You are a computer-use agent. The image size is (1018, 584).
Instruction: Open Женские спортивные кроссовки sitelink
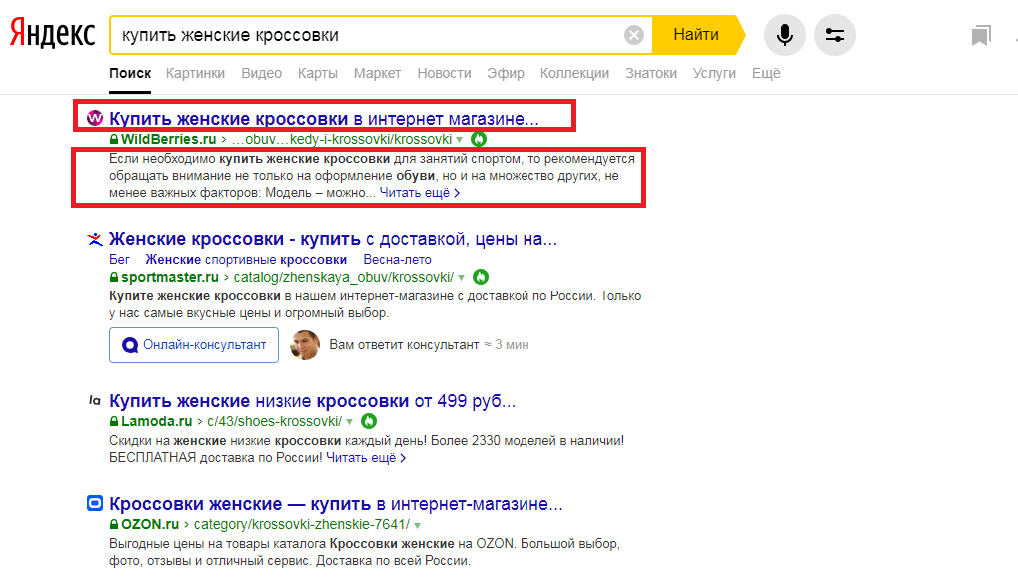[x=246, y=260]
